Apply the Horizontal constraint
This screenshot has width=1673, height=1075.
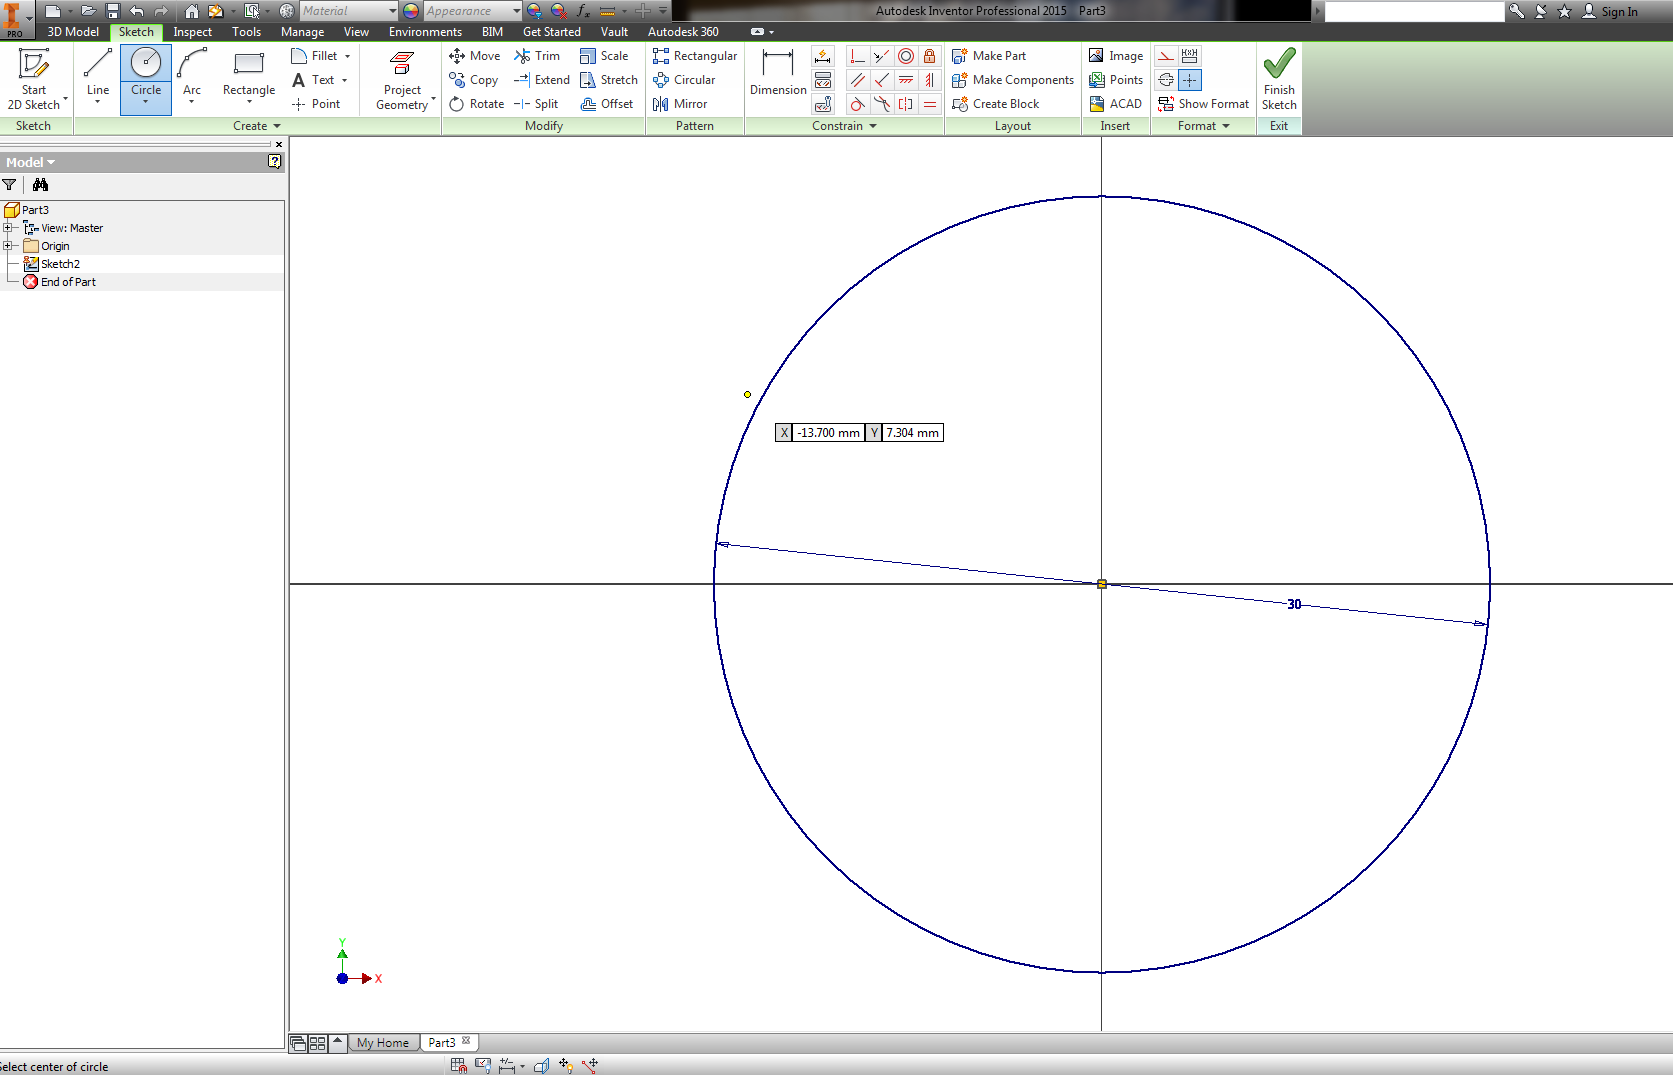pyautogui.click(x=906, y=80)
